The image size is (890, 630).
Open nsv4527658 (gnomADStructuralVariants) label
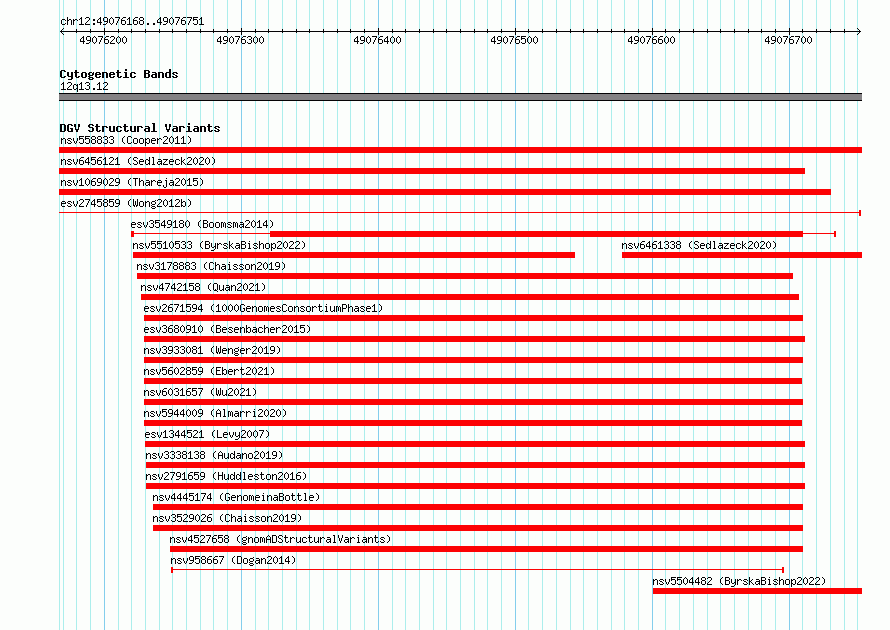tap(280, 539)
